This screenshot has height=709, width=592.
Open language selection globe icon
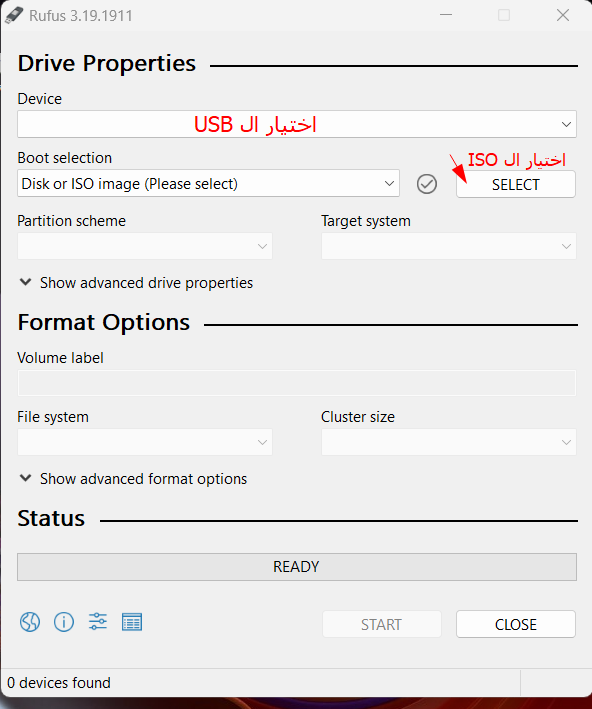click(x=30, y=622)
